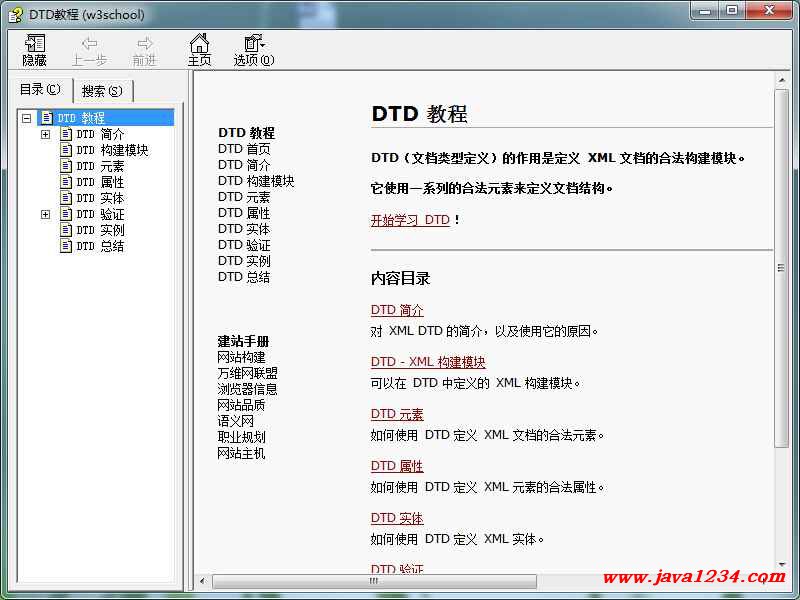
Task: Click DTD 总结 in the page sidebar menu
Action: coord(244,277)
